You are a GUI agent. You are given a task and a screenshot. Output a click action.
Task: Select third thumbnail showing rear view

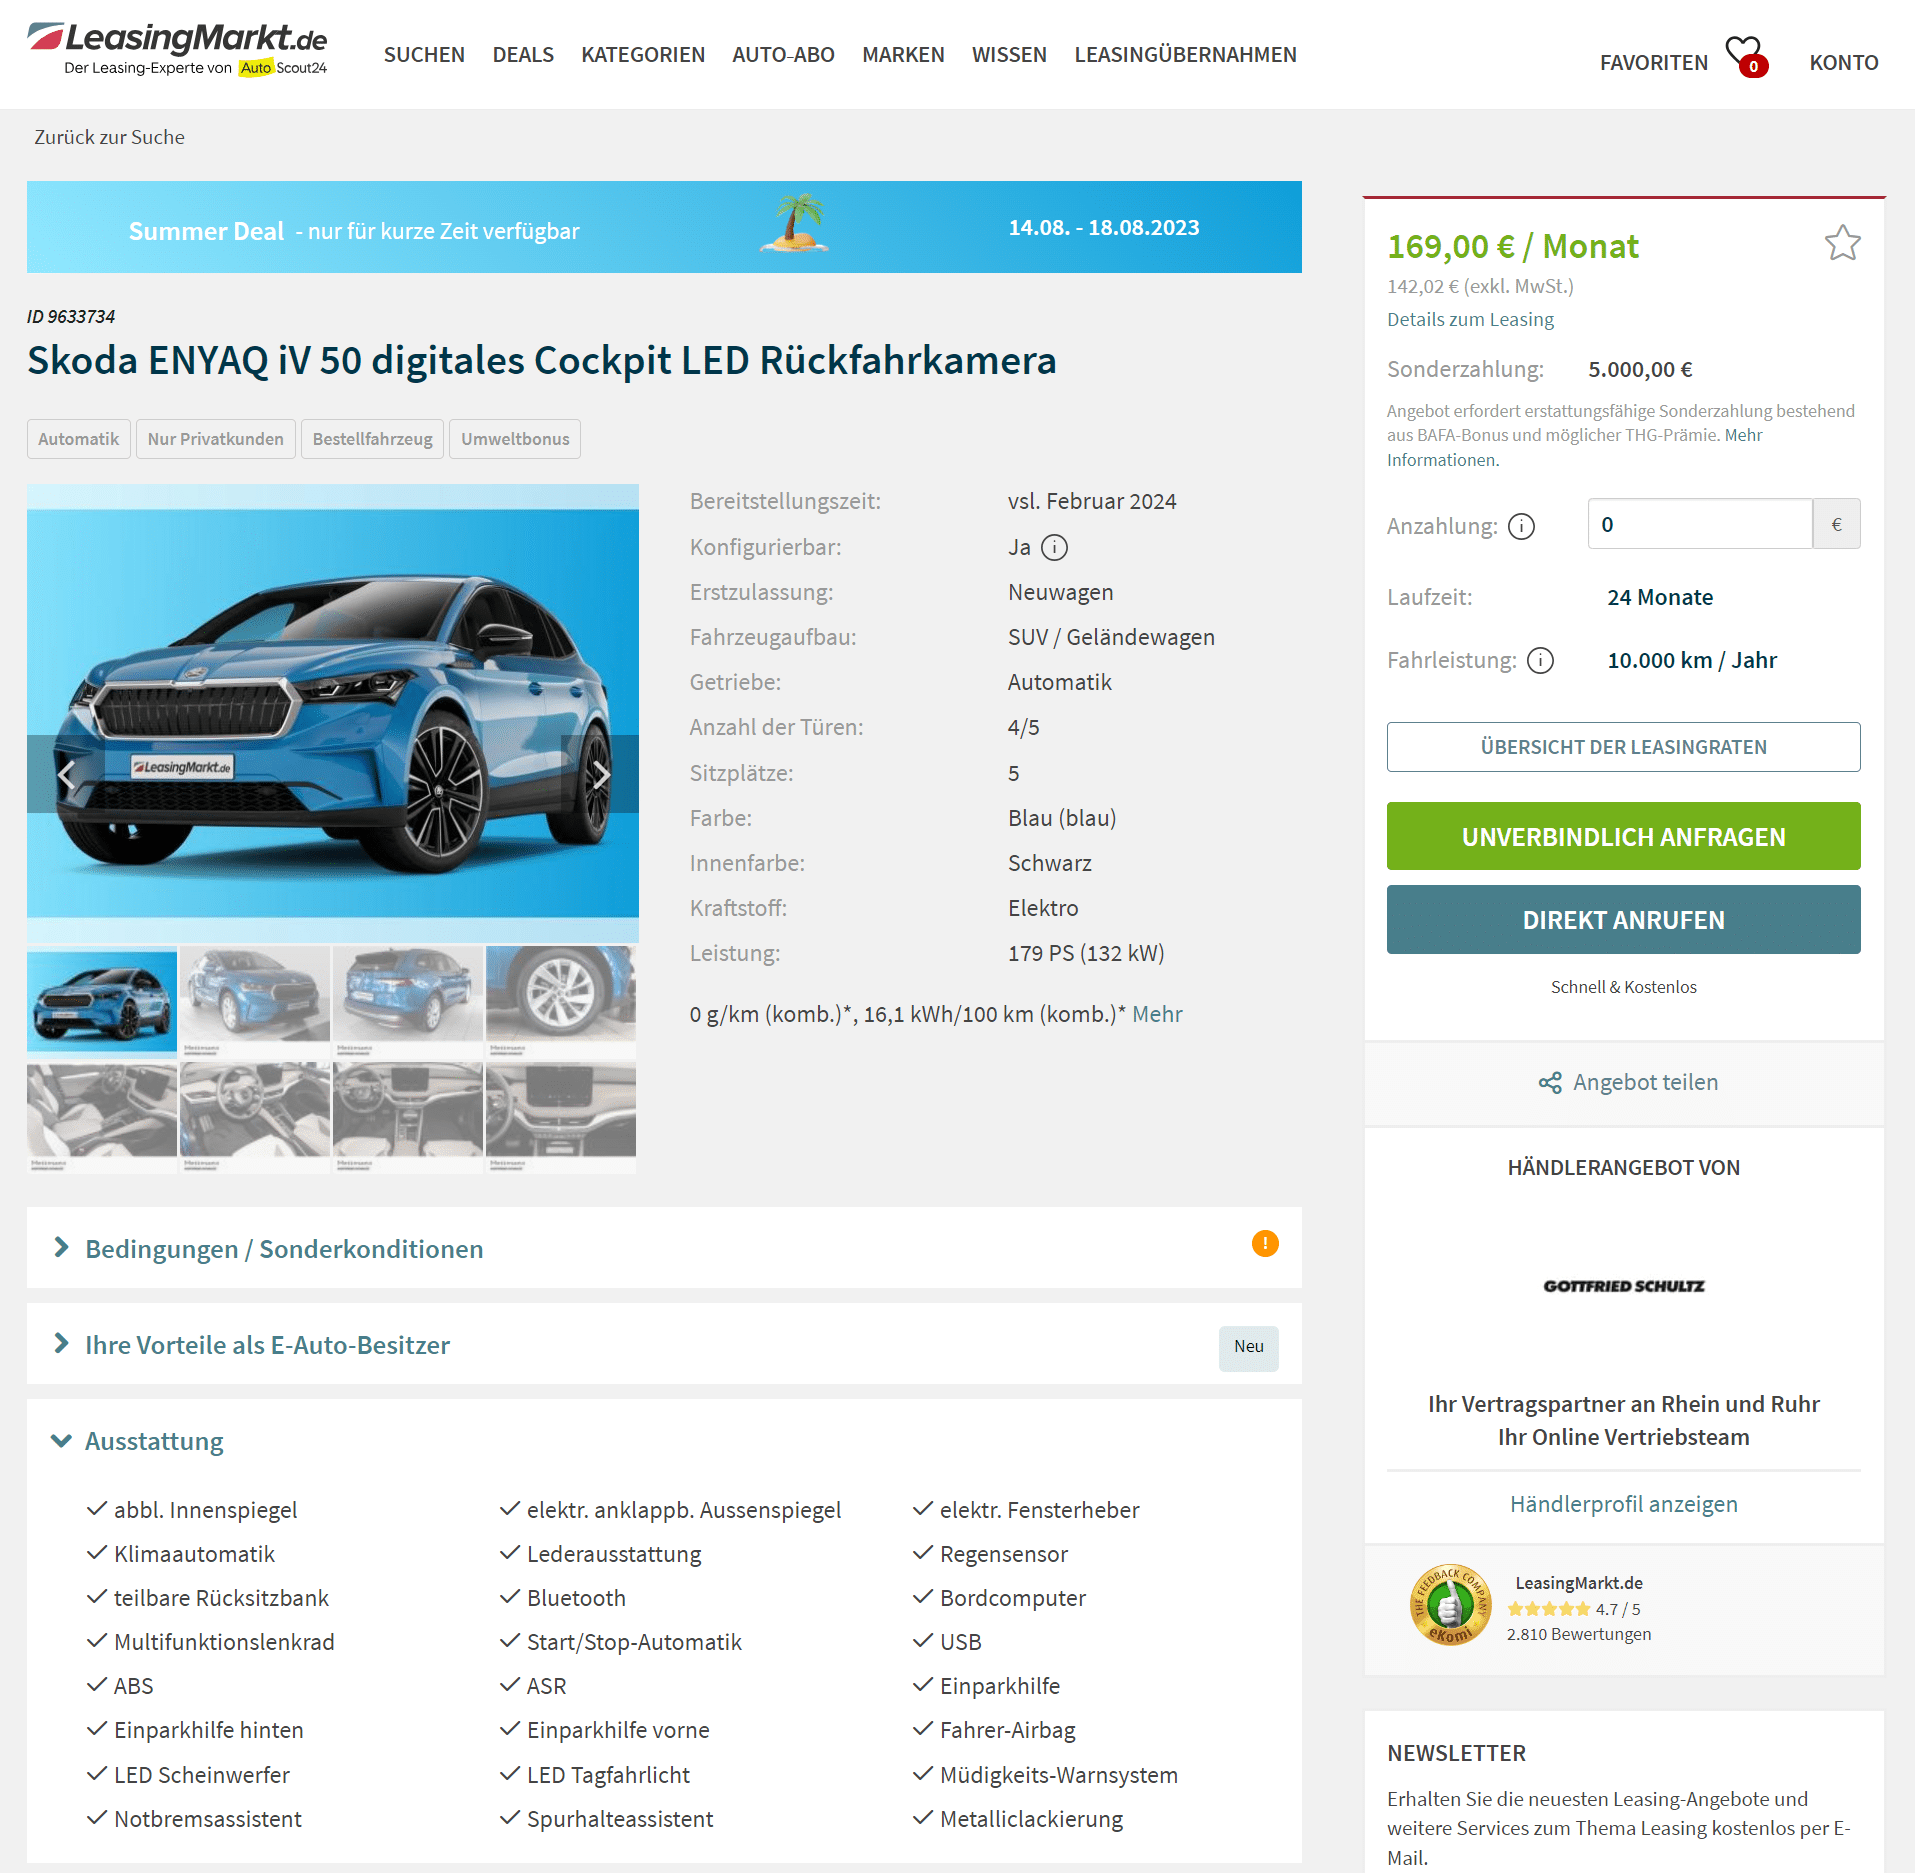[x=408, y=1002]
